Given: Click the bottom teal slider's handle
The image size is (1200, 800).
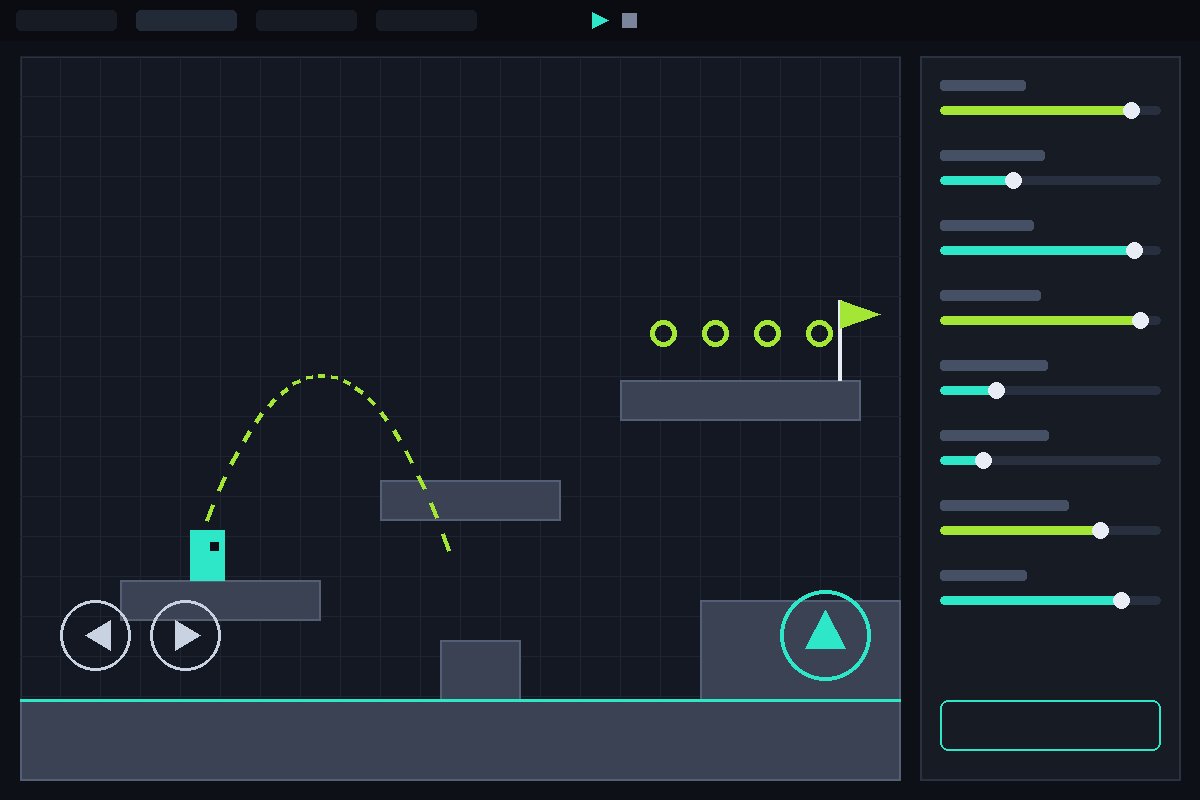Looking at the screenshot, I should 1121,600.
